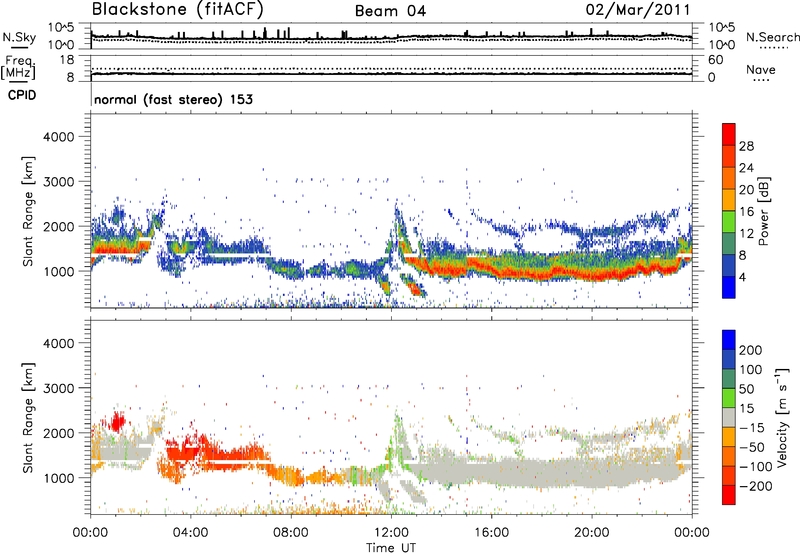Click the '4' label on Power color bar
Image resolution: width=800 pixels, height=554 pixels.
coord(743,277)
